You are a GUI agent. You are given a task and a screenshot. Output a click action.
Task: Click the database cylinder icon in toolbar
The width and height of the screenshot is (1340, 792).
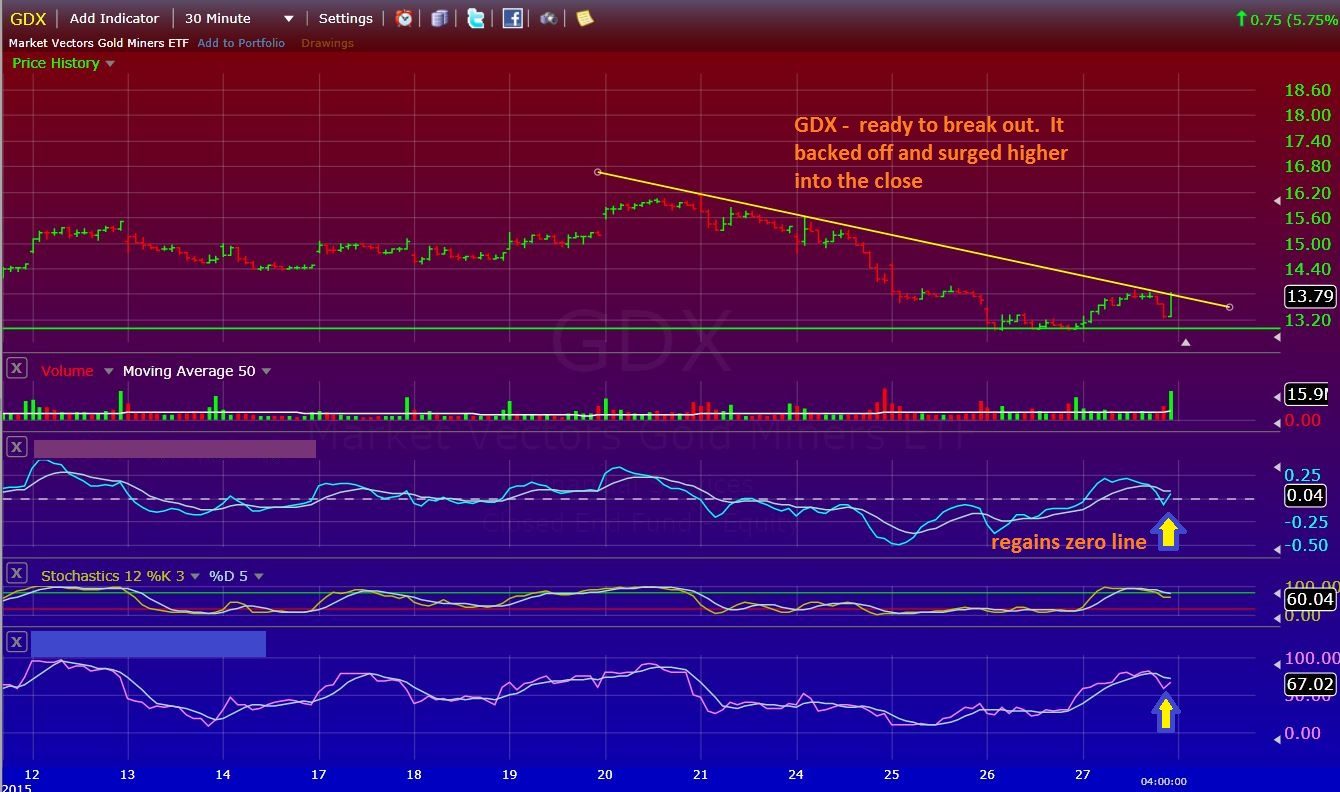(439, 18)
